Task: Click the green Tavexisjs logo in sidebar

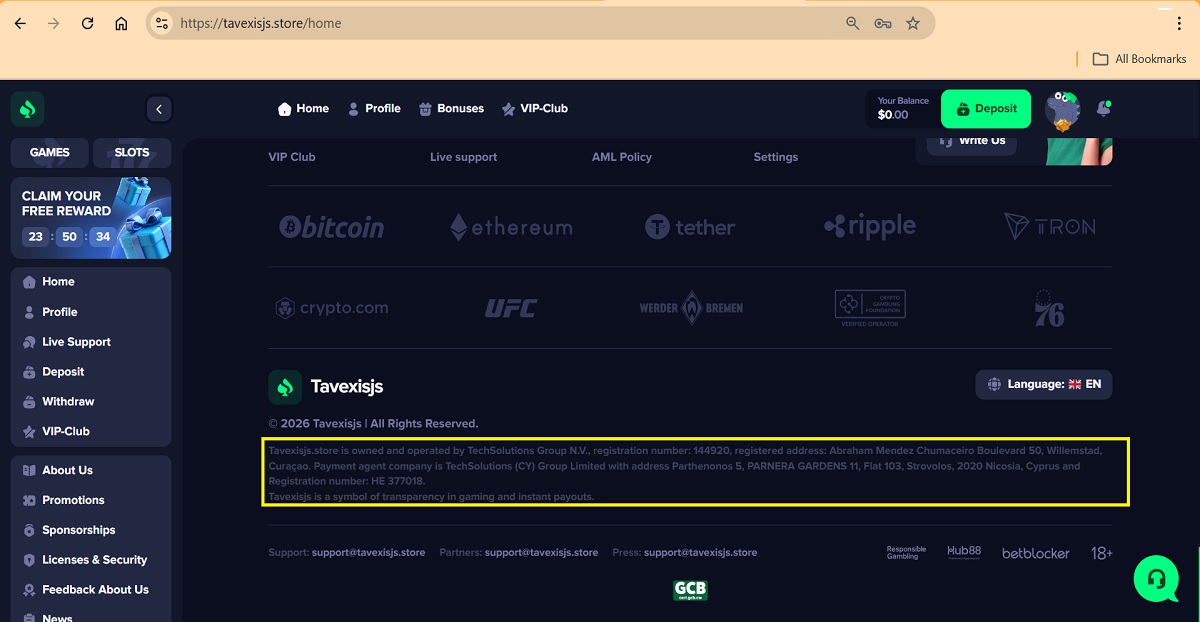Action: point(28,109)
